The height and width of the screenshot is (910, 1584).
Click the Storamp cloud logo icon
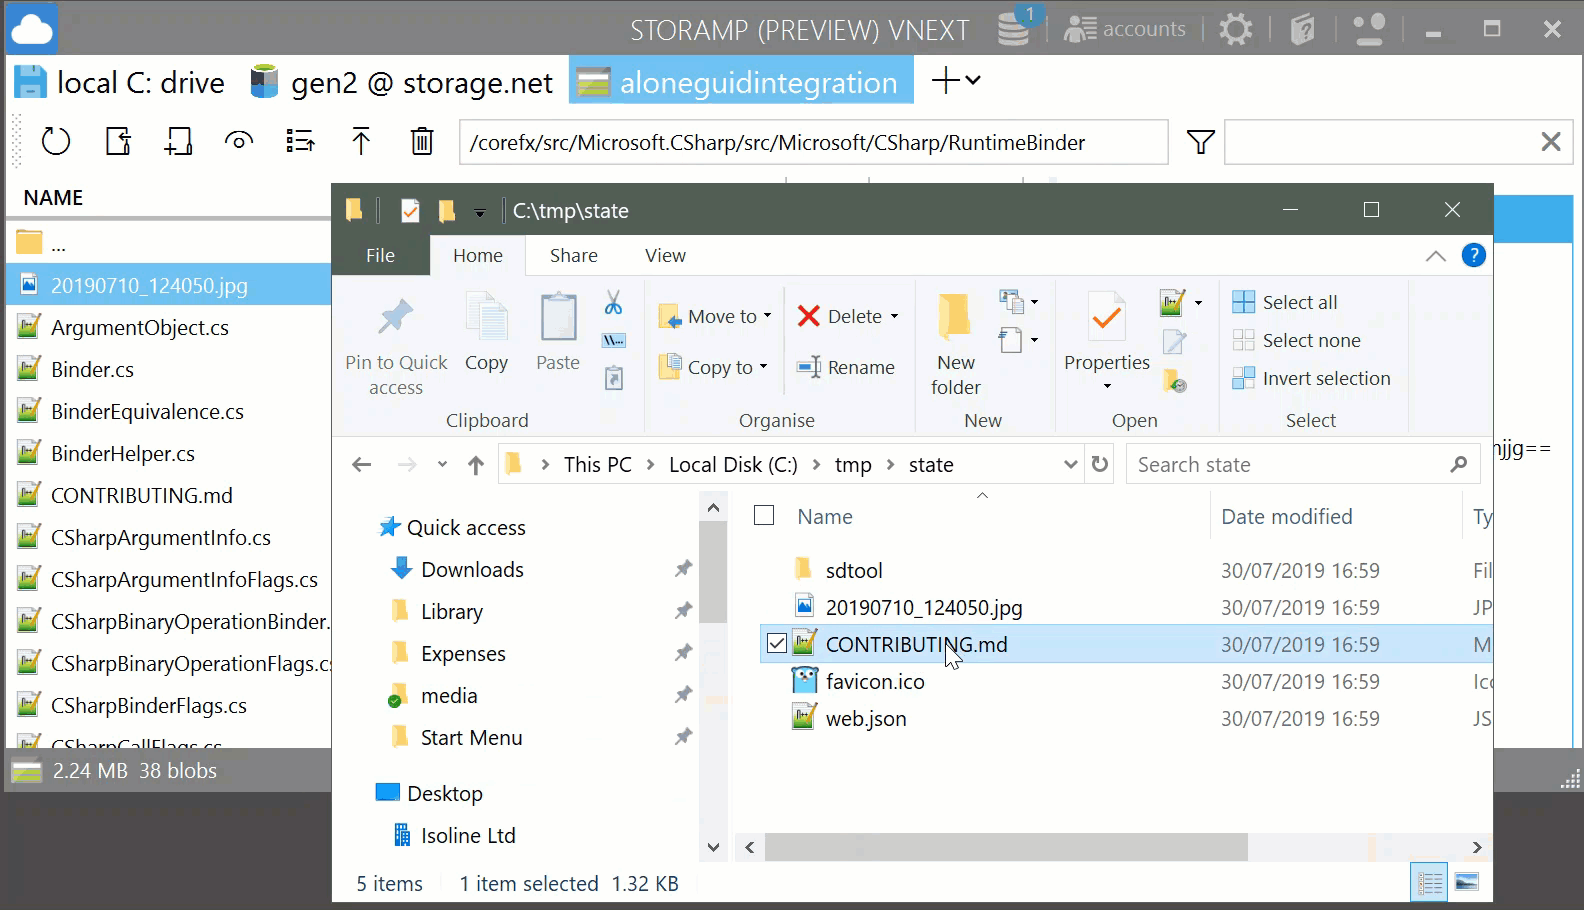[32, 29]
